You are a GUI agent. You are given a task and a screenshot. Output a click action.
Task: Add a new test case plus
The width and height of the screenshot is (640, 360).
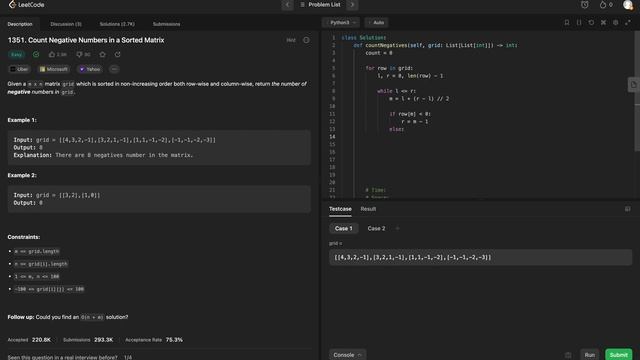click(398, 229)
